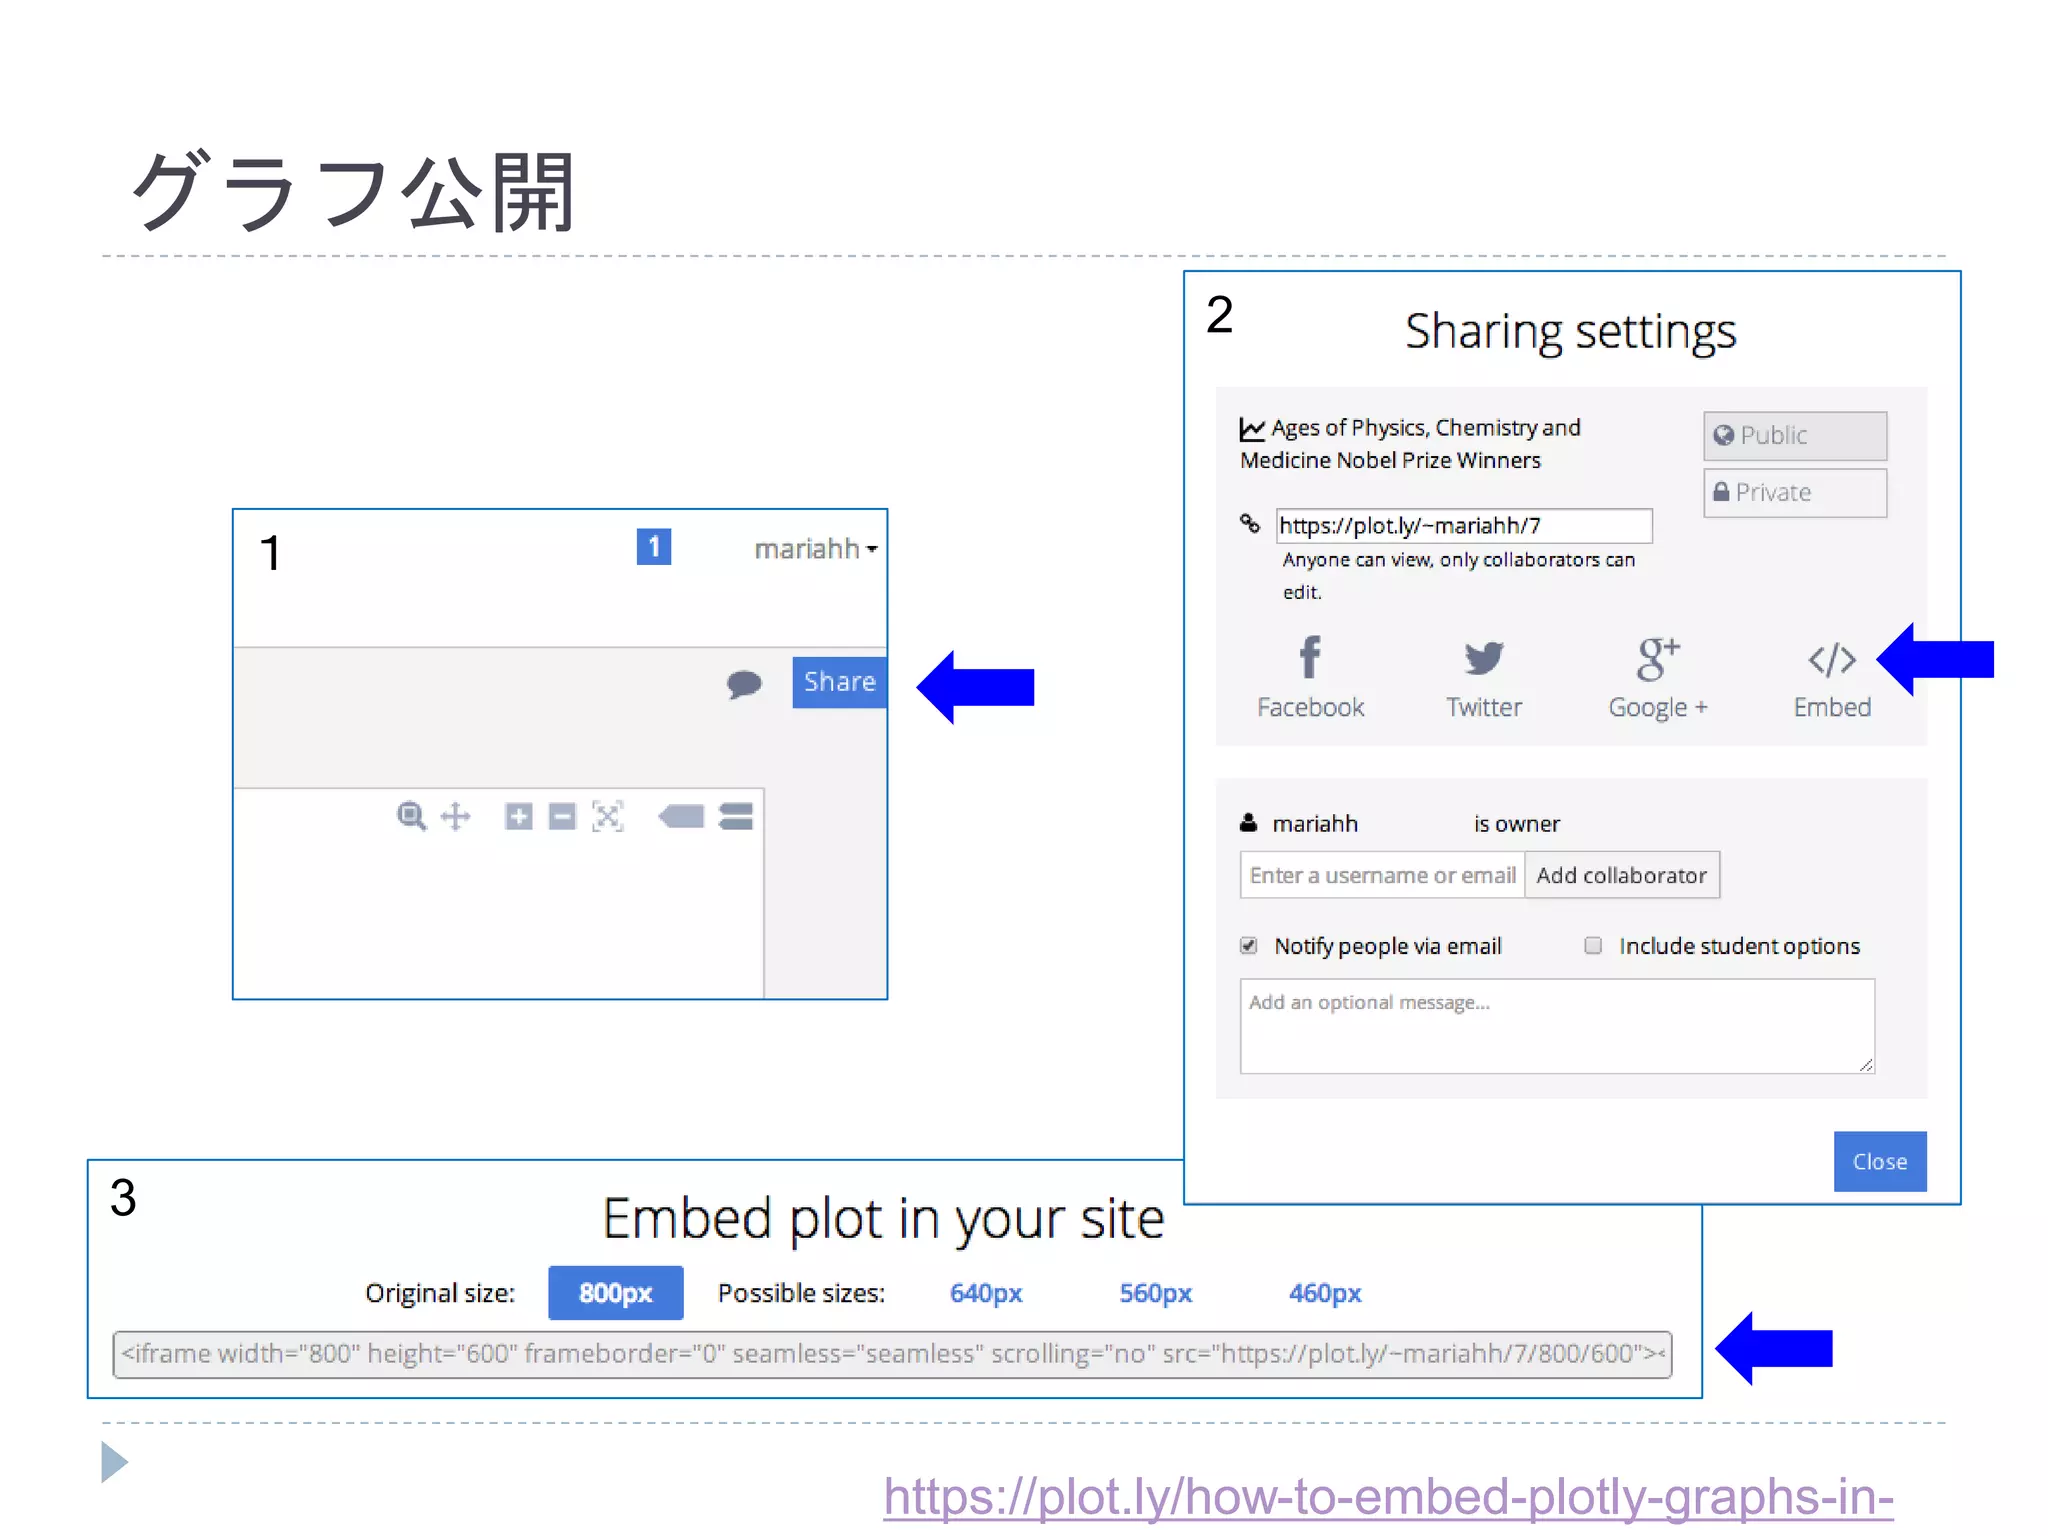Click the blue notification badge 1
2048x1536 pixels.
click(x=654, y=546)
